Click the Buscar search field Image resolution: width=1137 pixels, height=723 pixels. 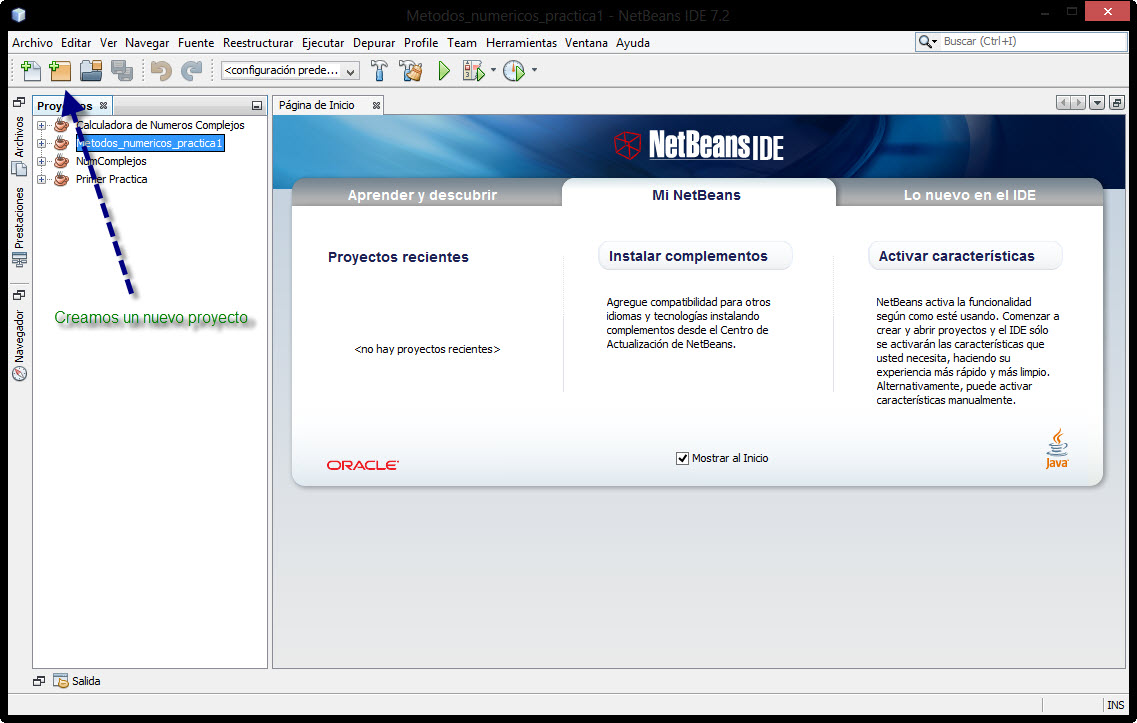[x=1033, y=41]
